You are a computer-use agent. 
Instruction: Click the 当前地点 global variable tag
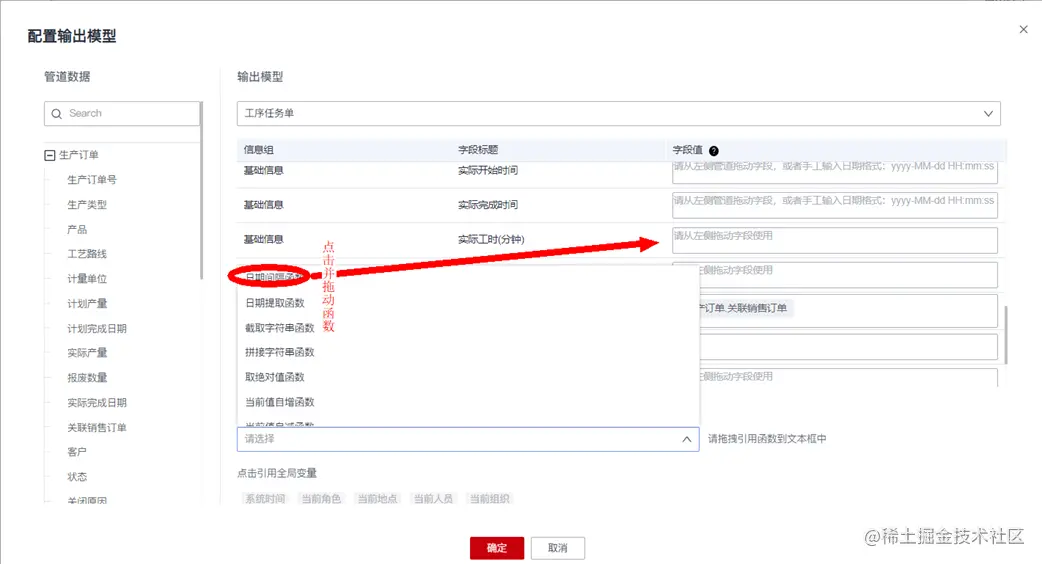(377, 499)
